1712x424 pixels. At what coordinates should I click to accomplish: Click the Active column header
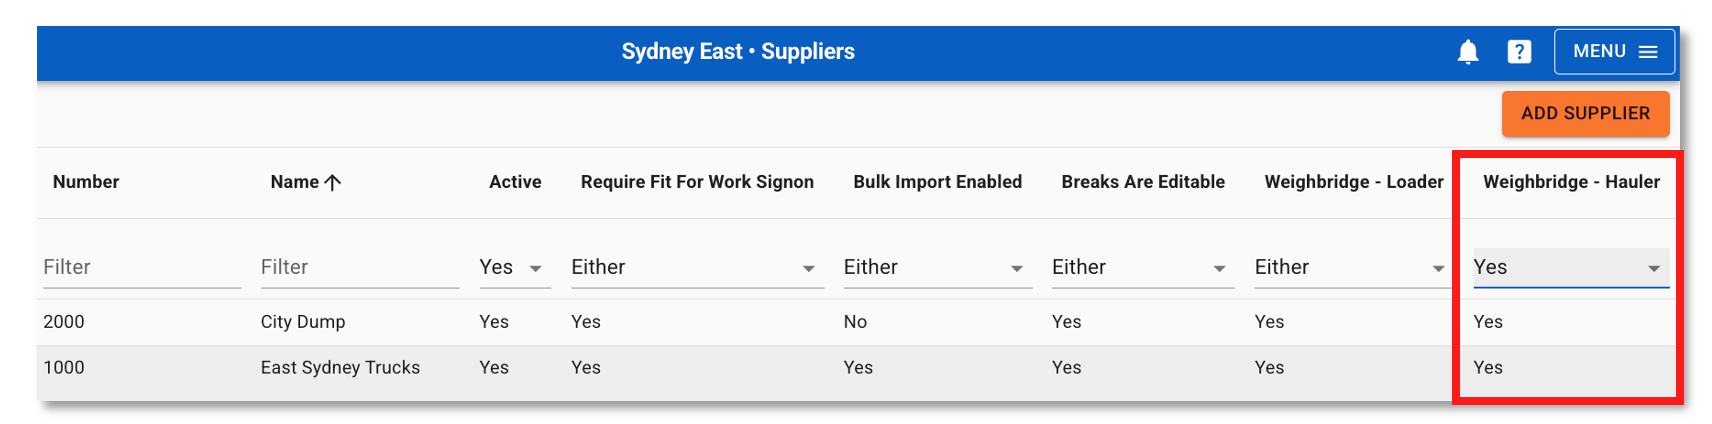515,182
